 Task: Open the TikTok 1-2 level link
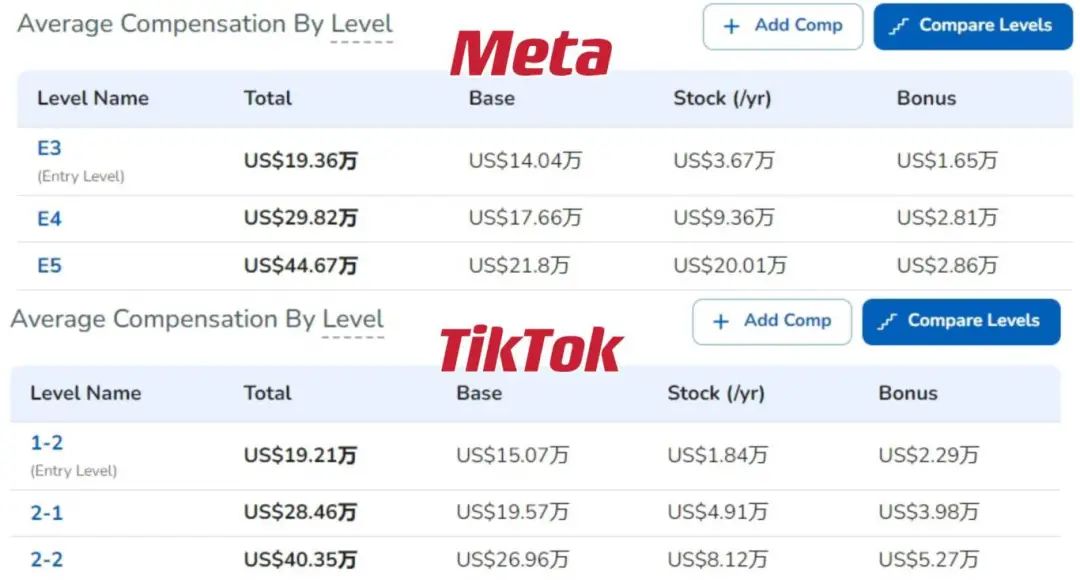(46, 443)
